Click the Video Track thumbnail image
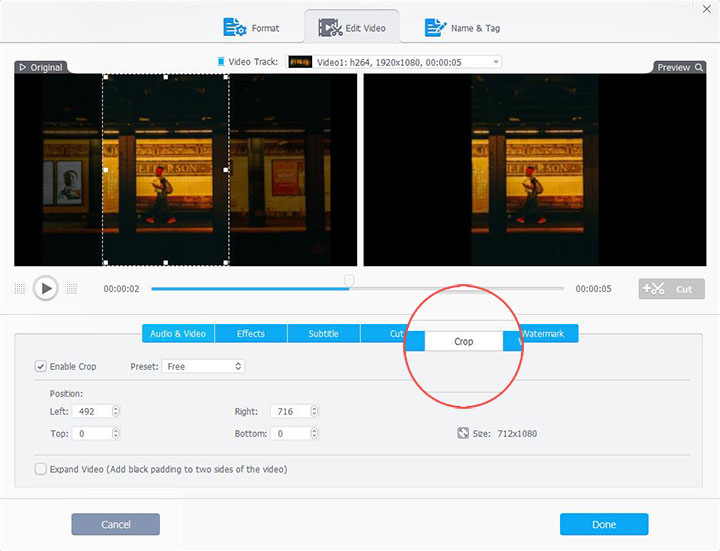Screen dimensions: 720x551 (x=300, y=62)
